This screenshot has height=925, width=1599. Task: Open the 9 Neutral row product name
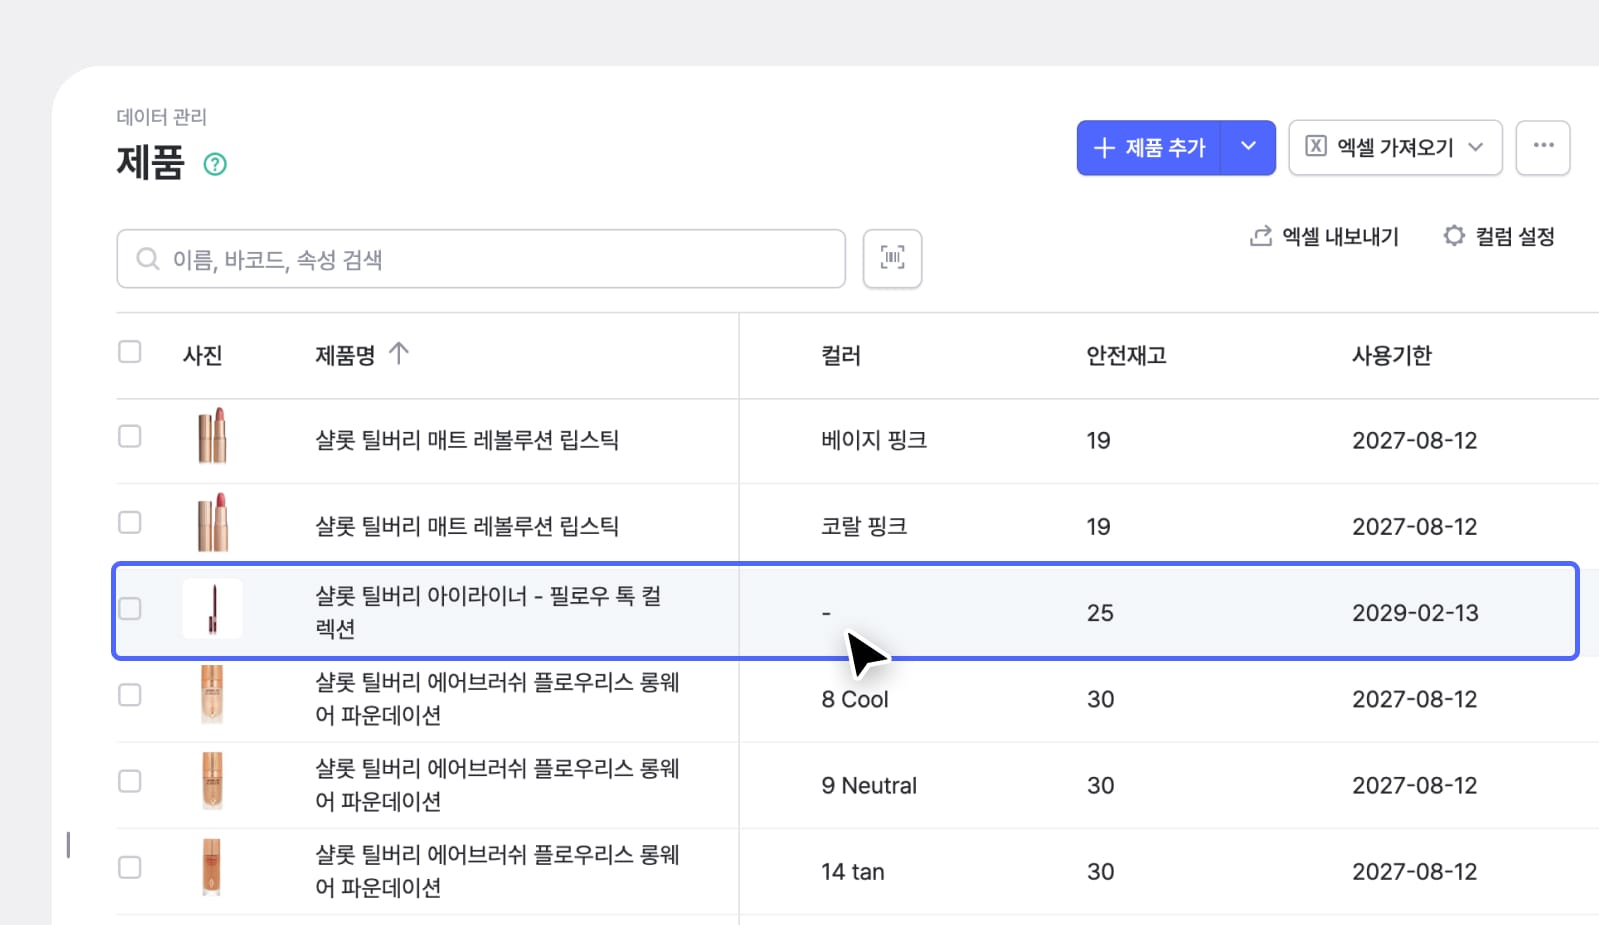click(x=497, y=784)
